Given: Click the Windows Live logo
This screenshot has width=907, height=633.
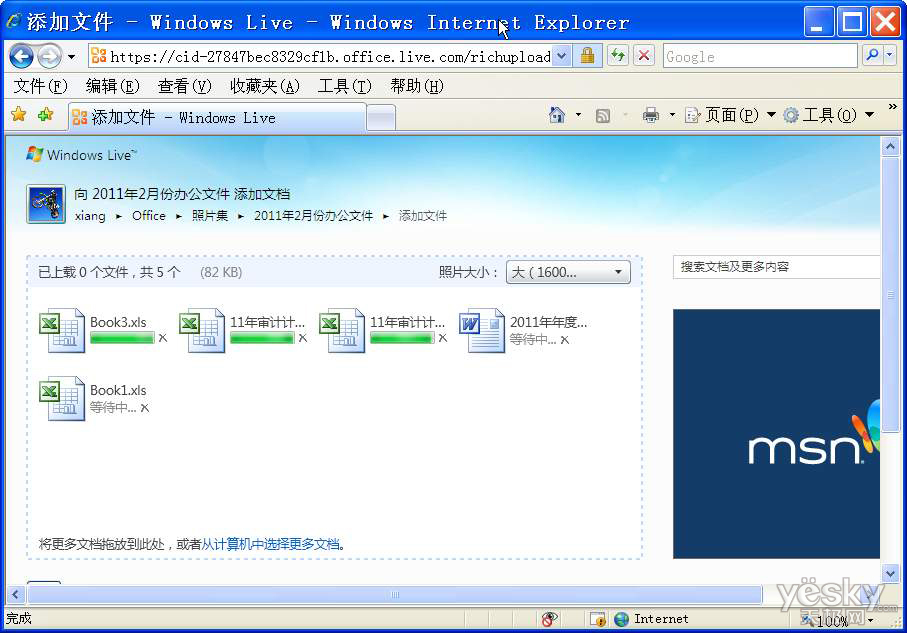Looking at the screenshot, I should 82,154.
